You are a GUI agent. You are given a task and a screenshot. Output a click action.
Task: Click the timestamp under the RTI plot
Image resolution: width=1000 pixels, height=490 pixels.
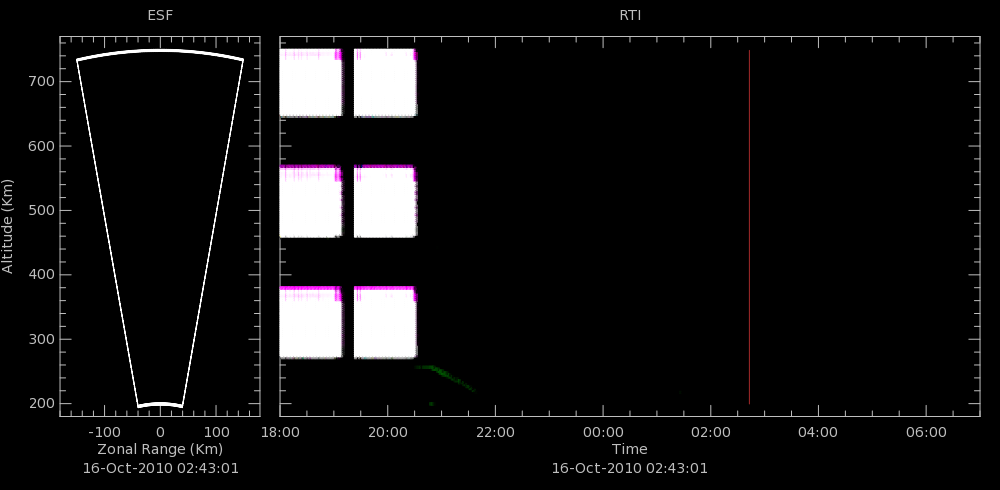click(629, 468)
